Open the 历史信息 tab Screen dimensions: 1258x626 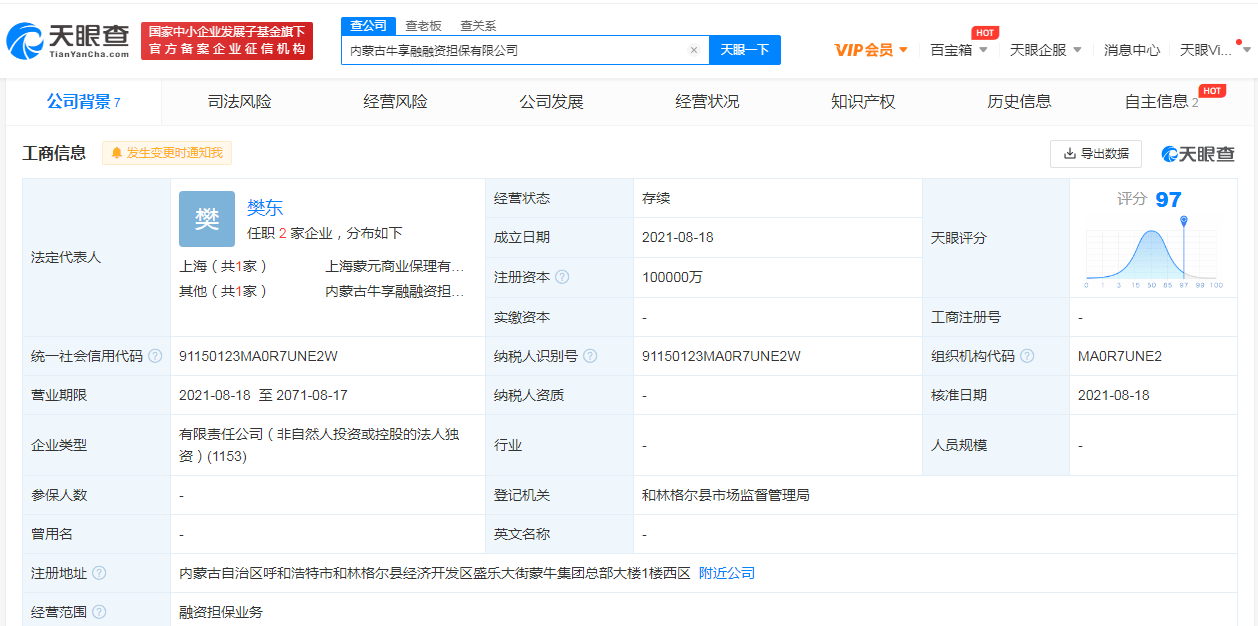(1019, 101)
